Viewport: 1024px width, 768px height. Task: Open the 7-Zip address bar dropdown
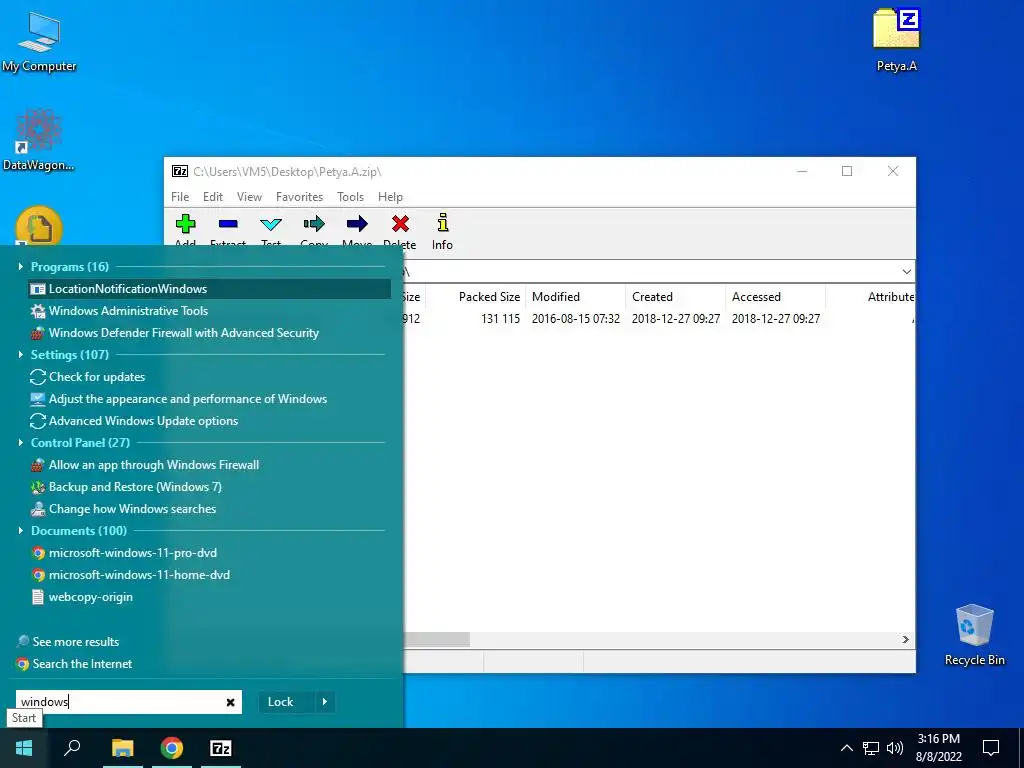pyautogui.click(x=906, y=272)
